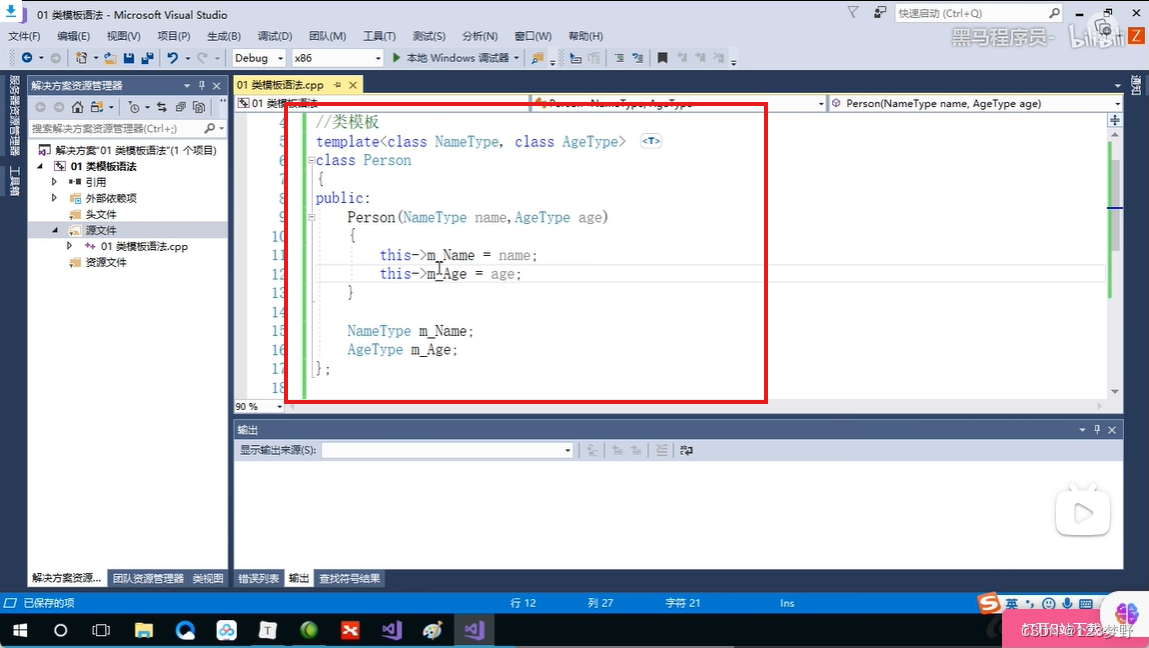Close the 01 类模板语法.cpp editor tab
The height and width of the screenshot is (648, 1149).
pos(353,85)
